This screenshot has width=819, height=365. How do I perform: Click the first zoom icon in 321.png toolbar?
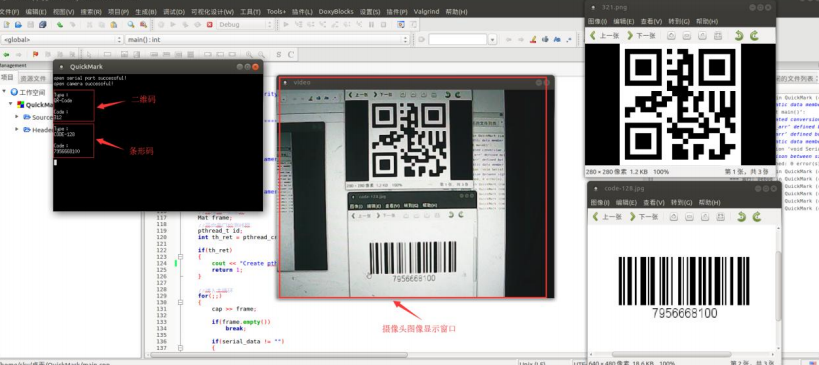tap(672, 36)
